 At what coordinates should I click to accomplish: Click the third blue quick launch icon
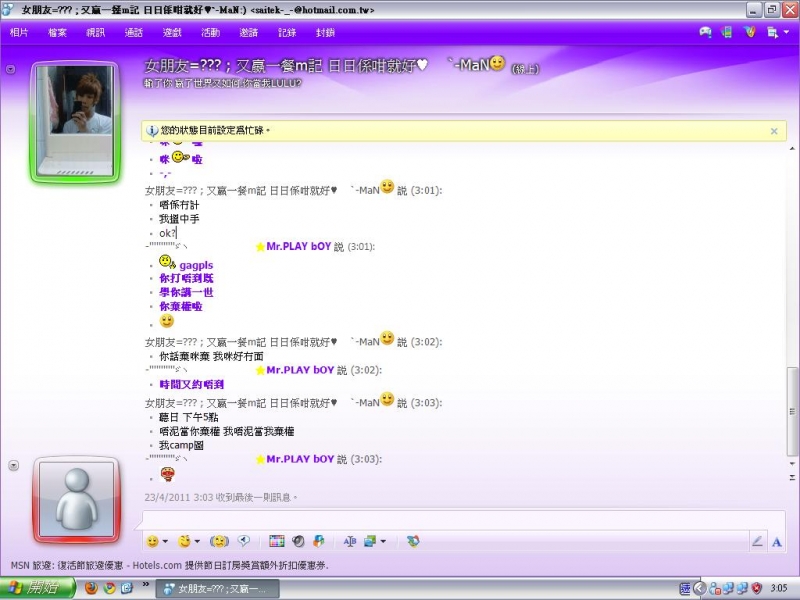pyautogui.click(x=127, y=588)
